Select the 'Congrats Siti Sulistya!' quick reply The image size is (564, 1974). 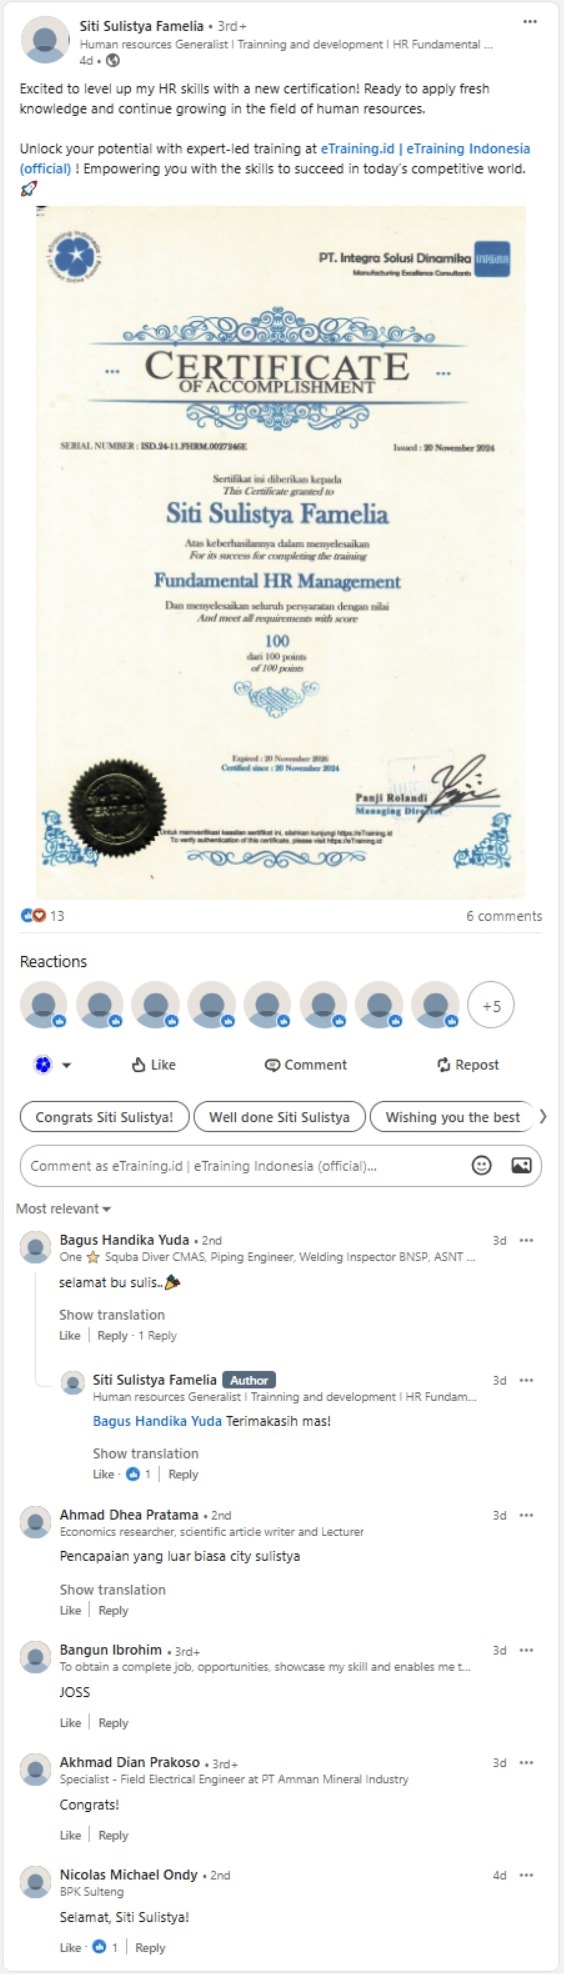click(x=104, y=1117)
